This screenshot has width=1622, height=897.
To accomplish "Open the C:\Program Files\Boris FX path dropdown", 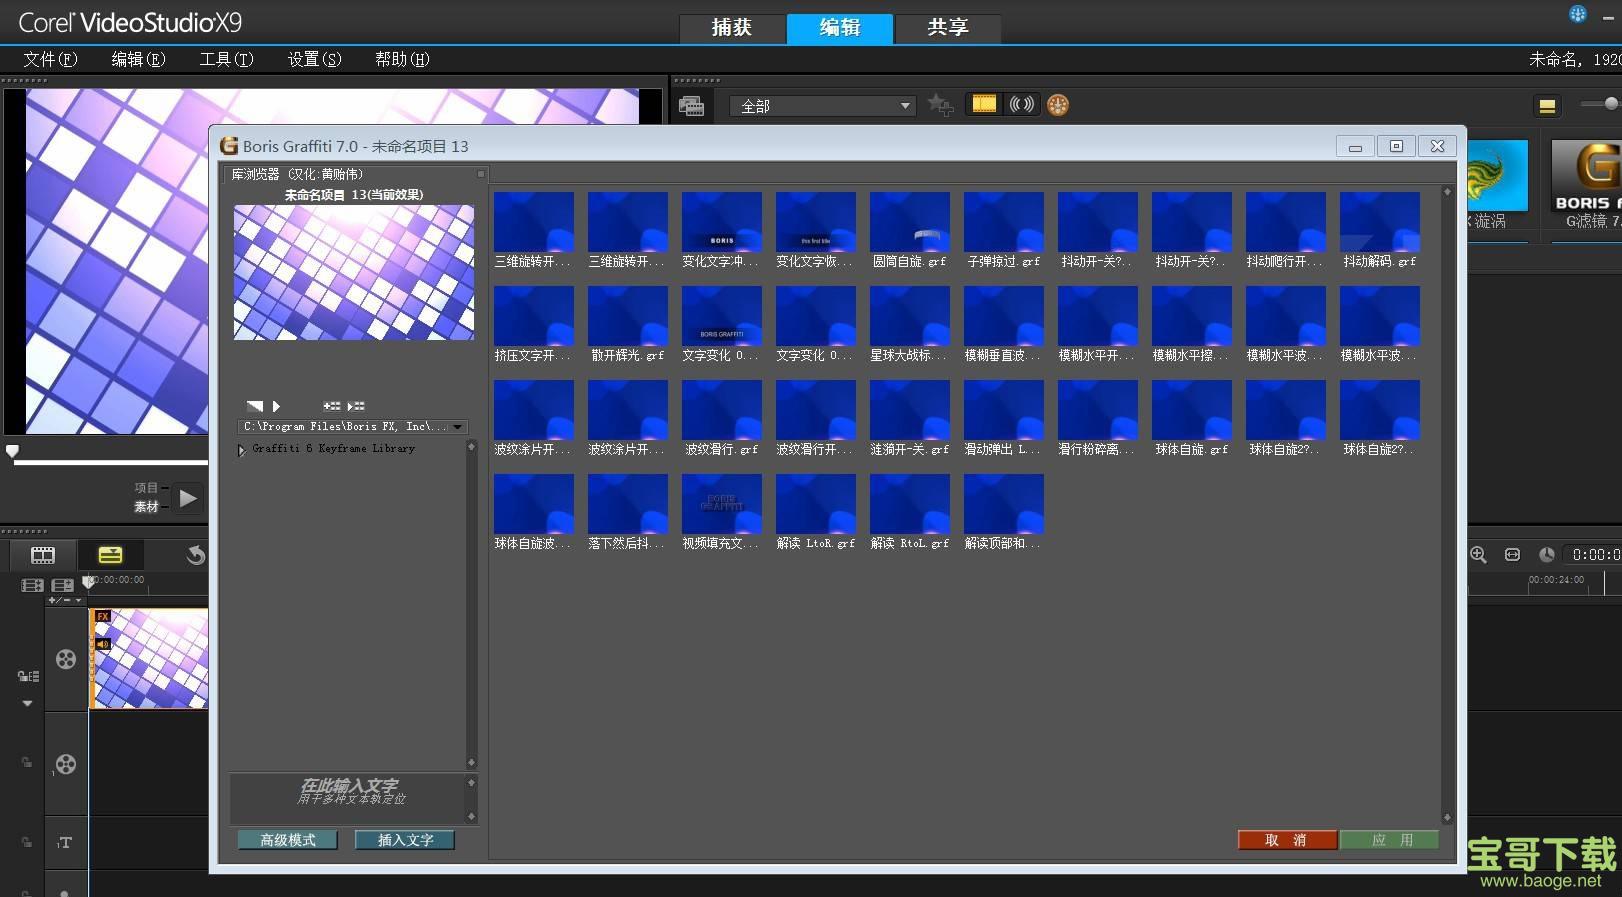I will [353, 427].
